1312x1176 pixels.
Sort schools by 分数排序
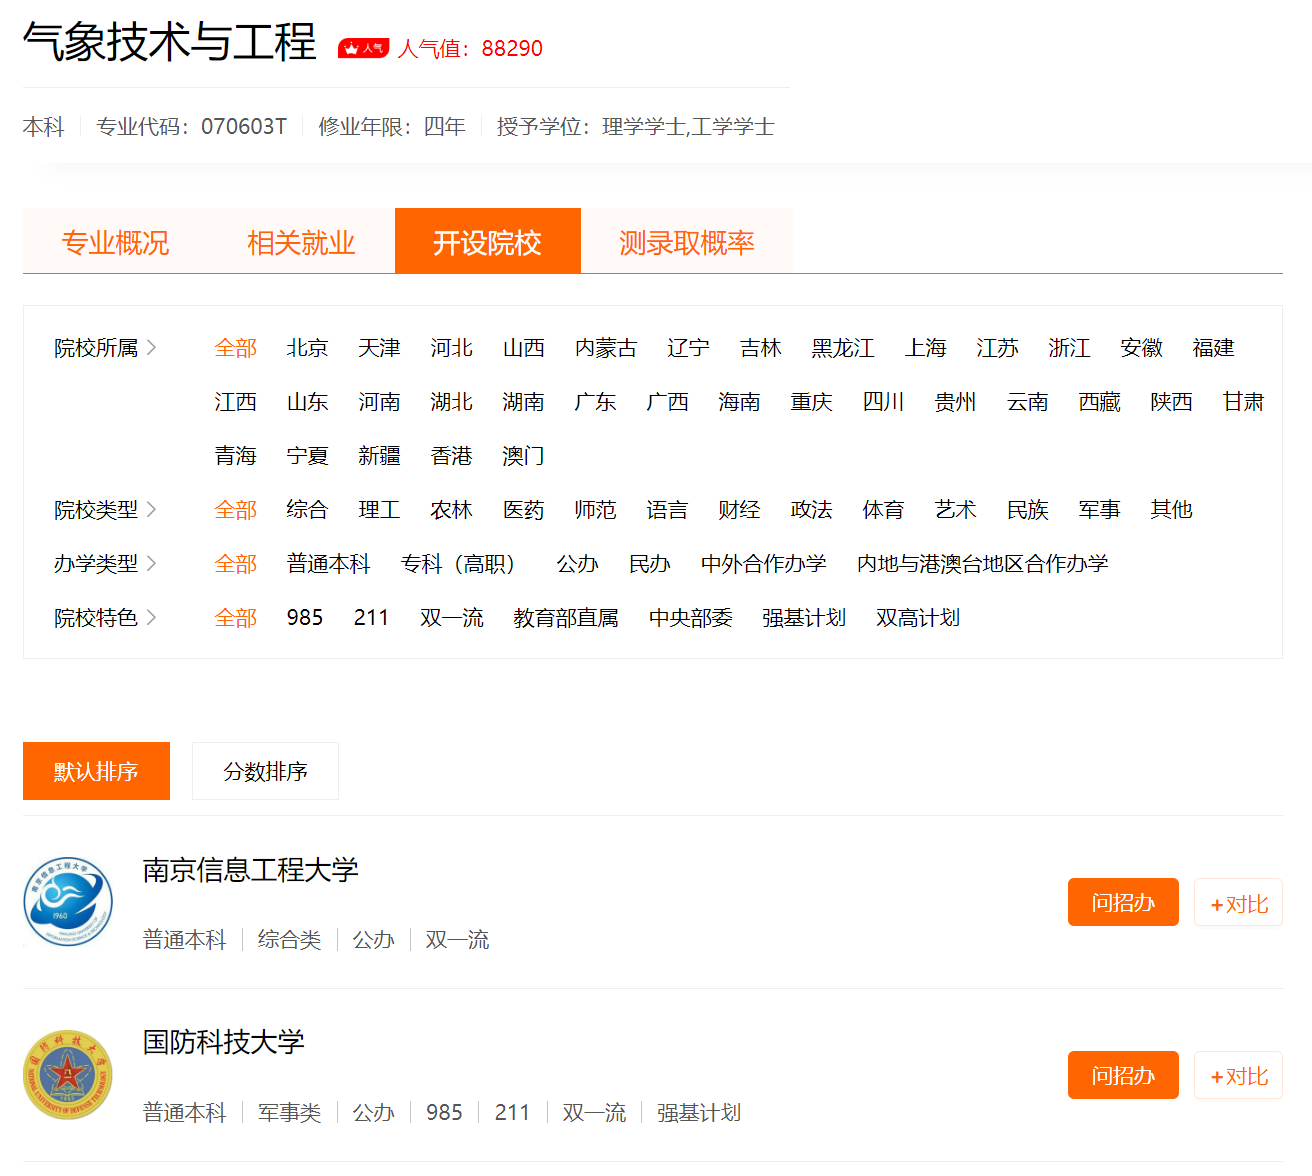tap(265, 771)
